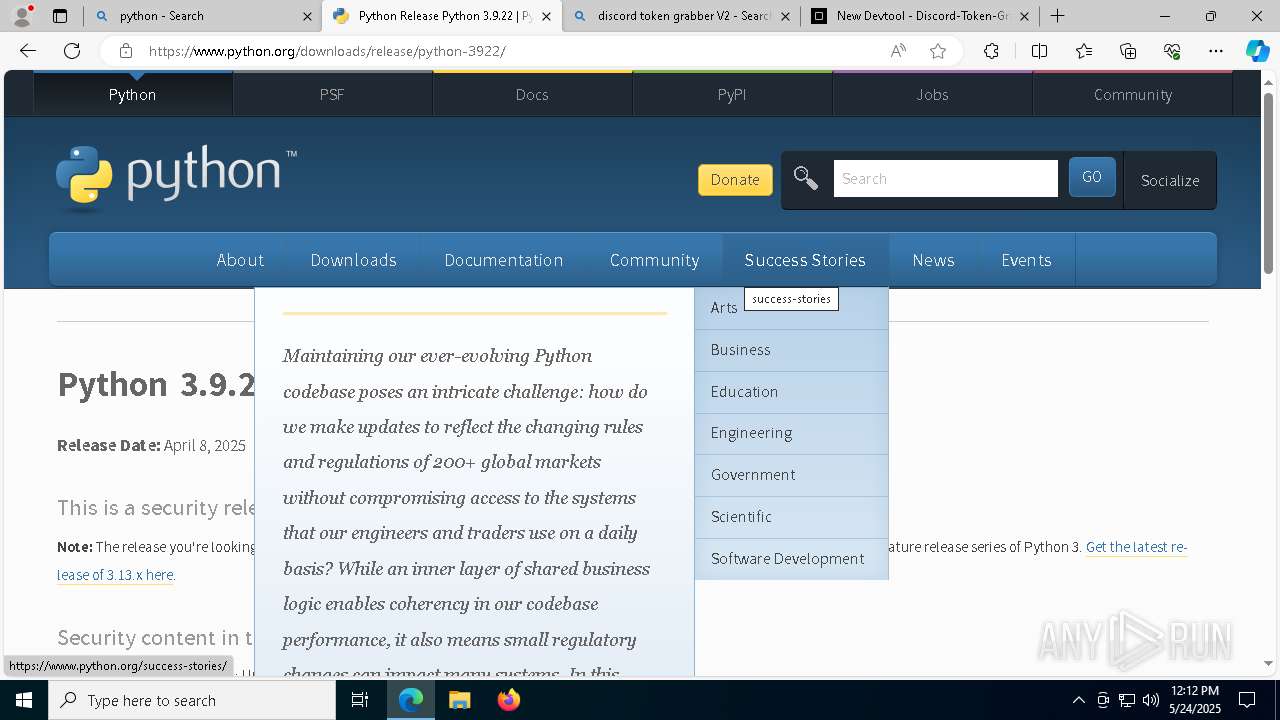Open Microsoft Edge from taskbar
The height and width of the screenshot is (720, 1280).
pos(411,700)
